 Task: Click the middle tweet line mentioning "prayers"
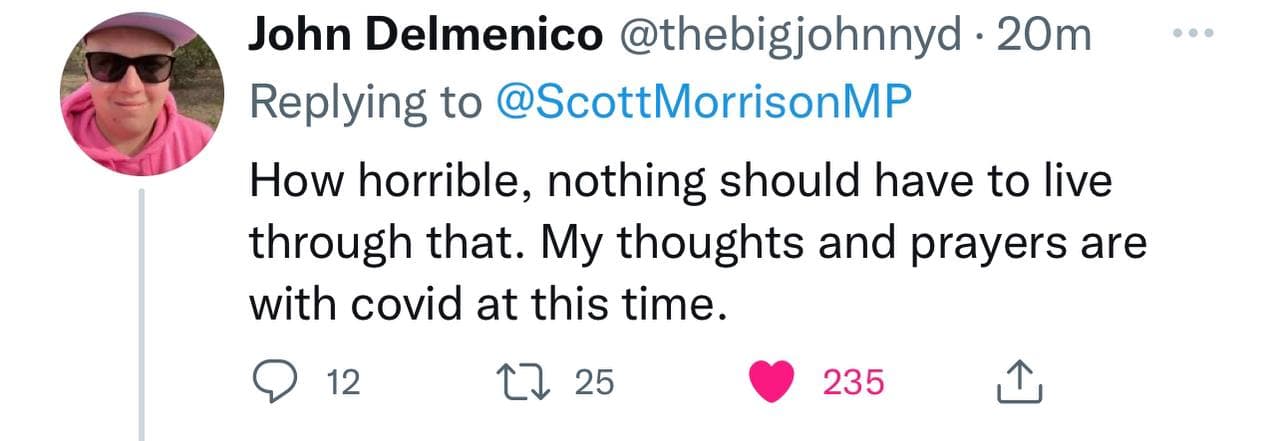pyautogui.click(x=697, y=243)
